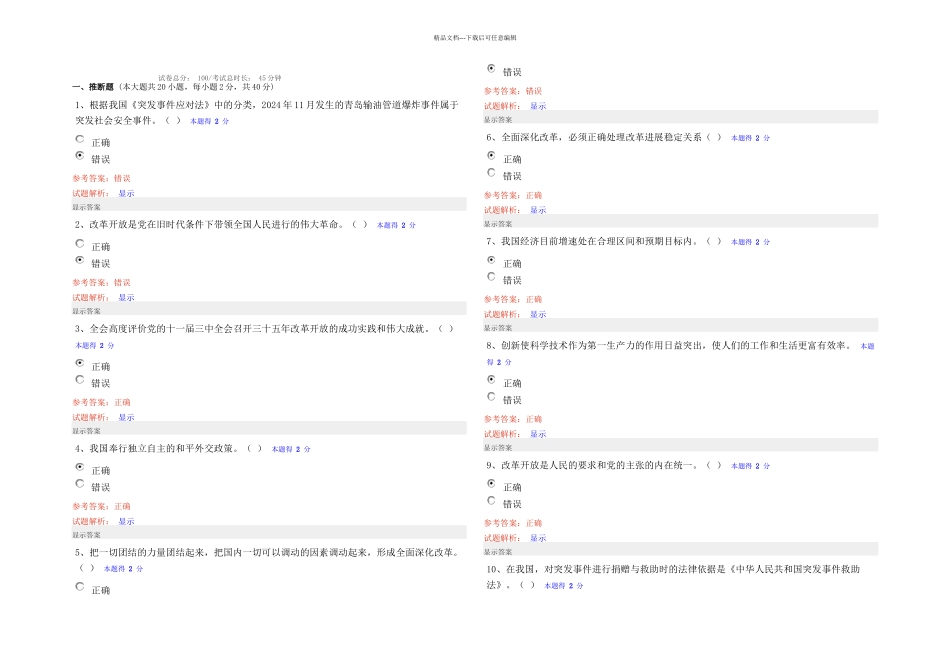950x672 pixels.
Task: Show 试题解析 for question 4
Action: click(x=126, y=522)
